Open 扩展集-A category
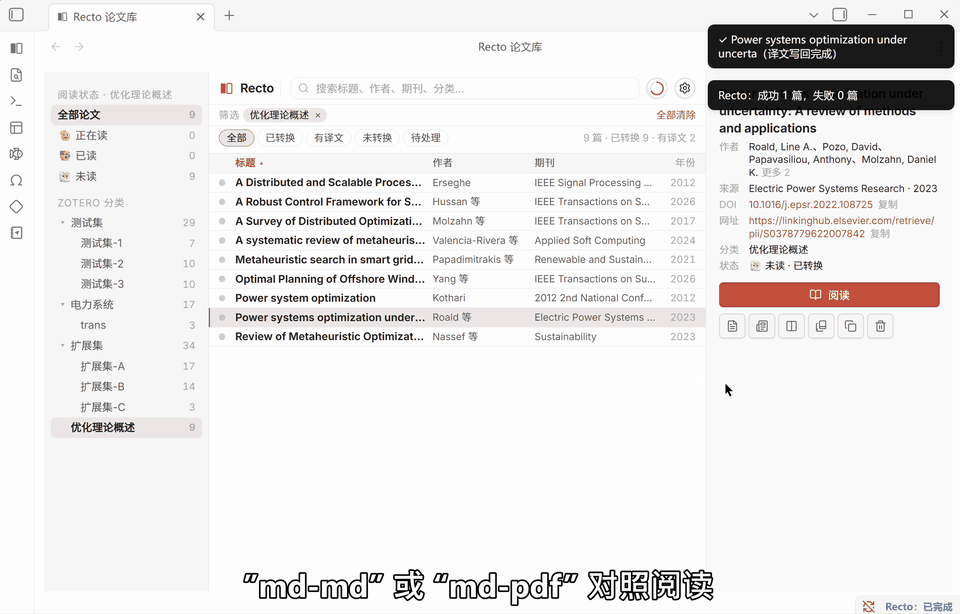This screenshot has height=614, width=960. pos(126,366)
